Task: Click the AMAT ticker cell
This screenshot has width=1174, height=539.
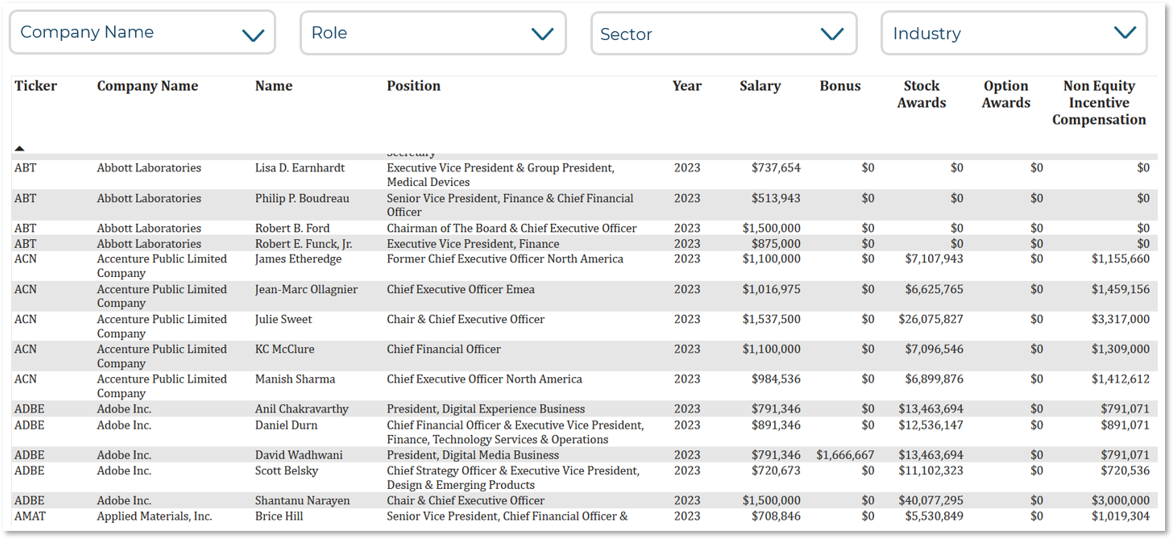Action: tap(31, 517)
